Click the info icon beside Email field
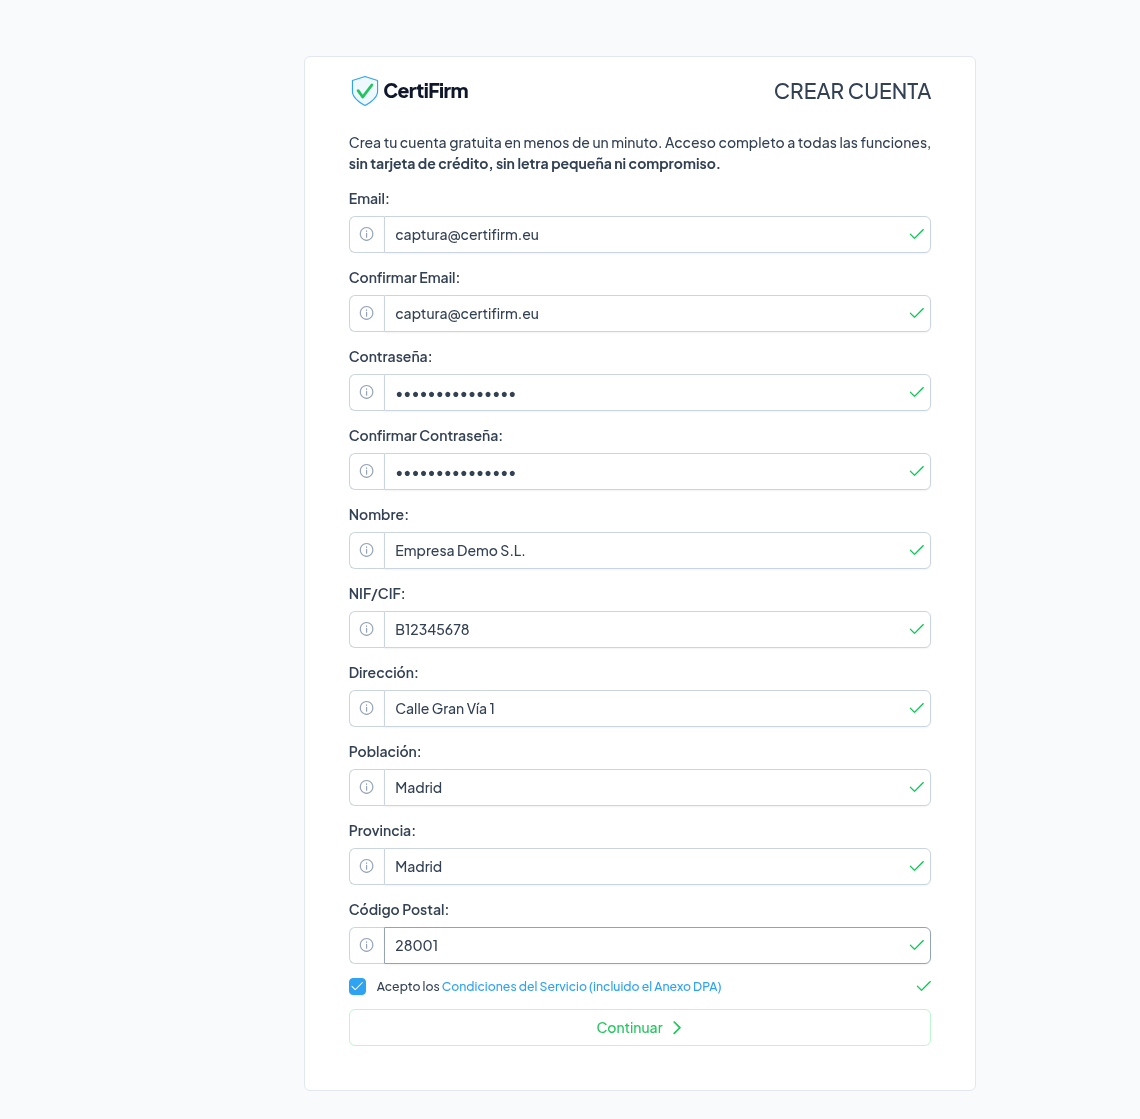The image size is (1140, 1119). pyautogui.click(x=367, y=234)
